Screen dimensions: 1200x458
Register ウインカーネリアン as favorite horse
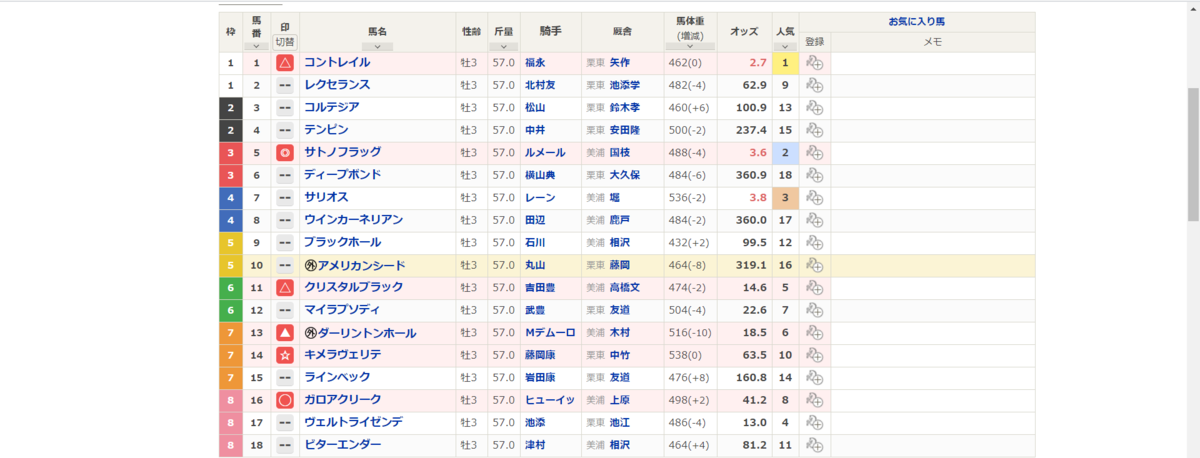[814, 221]
